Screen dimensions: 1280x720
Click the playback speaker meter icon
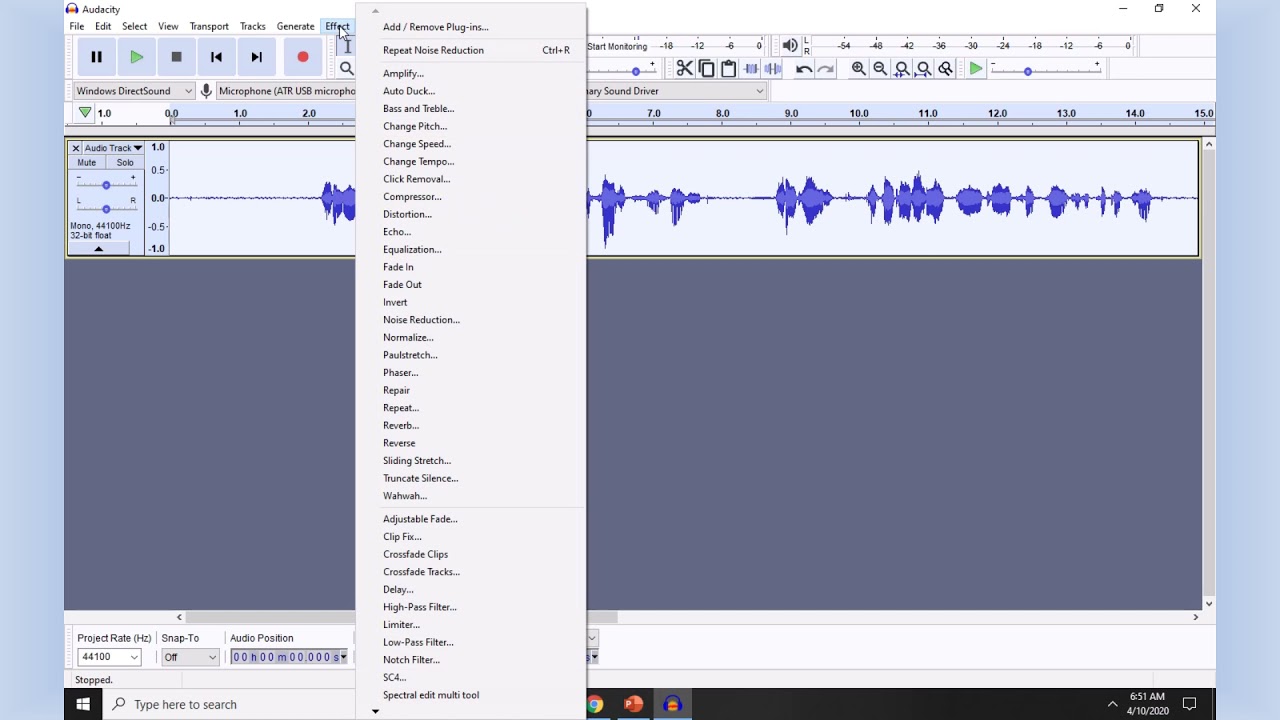coord(790,46)
